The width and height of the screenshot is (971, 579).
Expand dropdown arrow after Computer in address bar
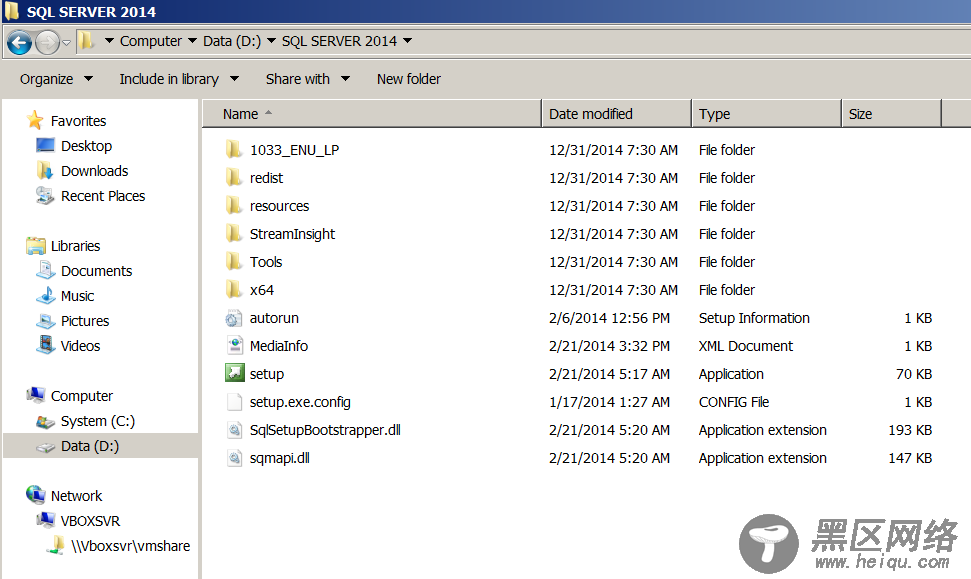point(192,41)
